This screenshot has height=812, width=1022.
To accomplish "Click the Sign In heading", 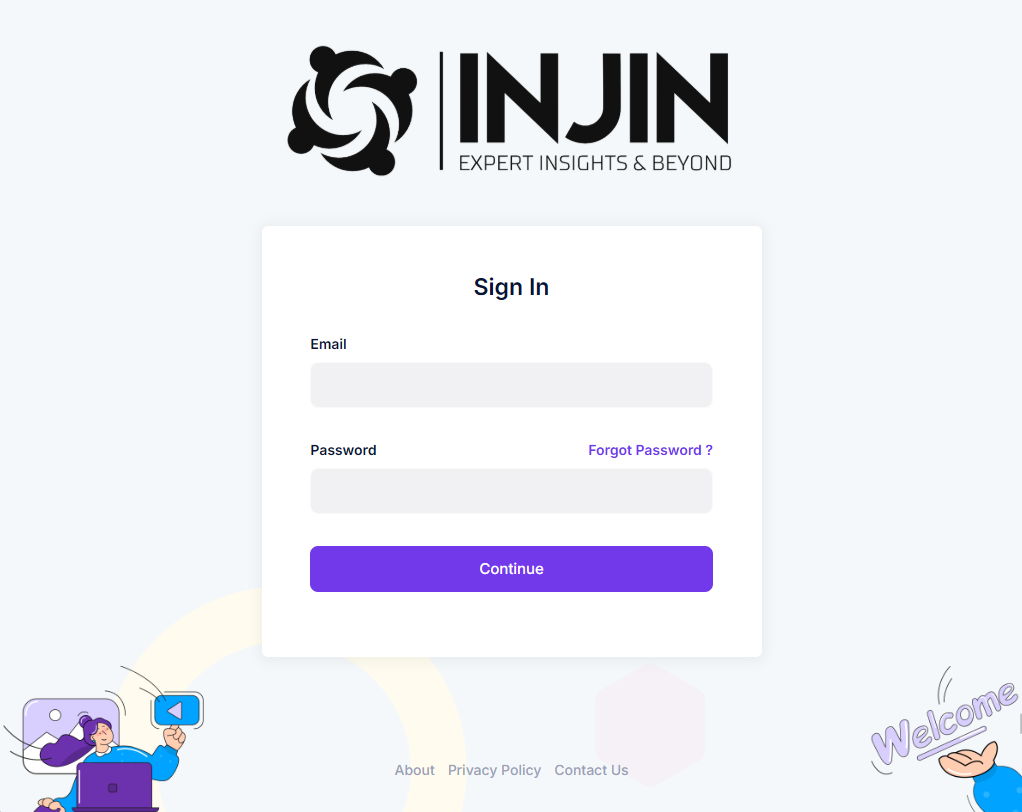I will pos(511,287).
